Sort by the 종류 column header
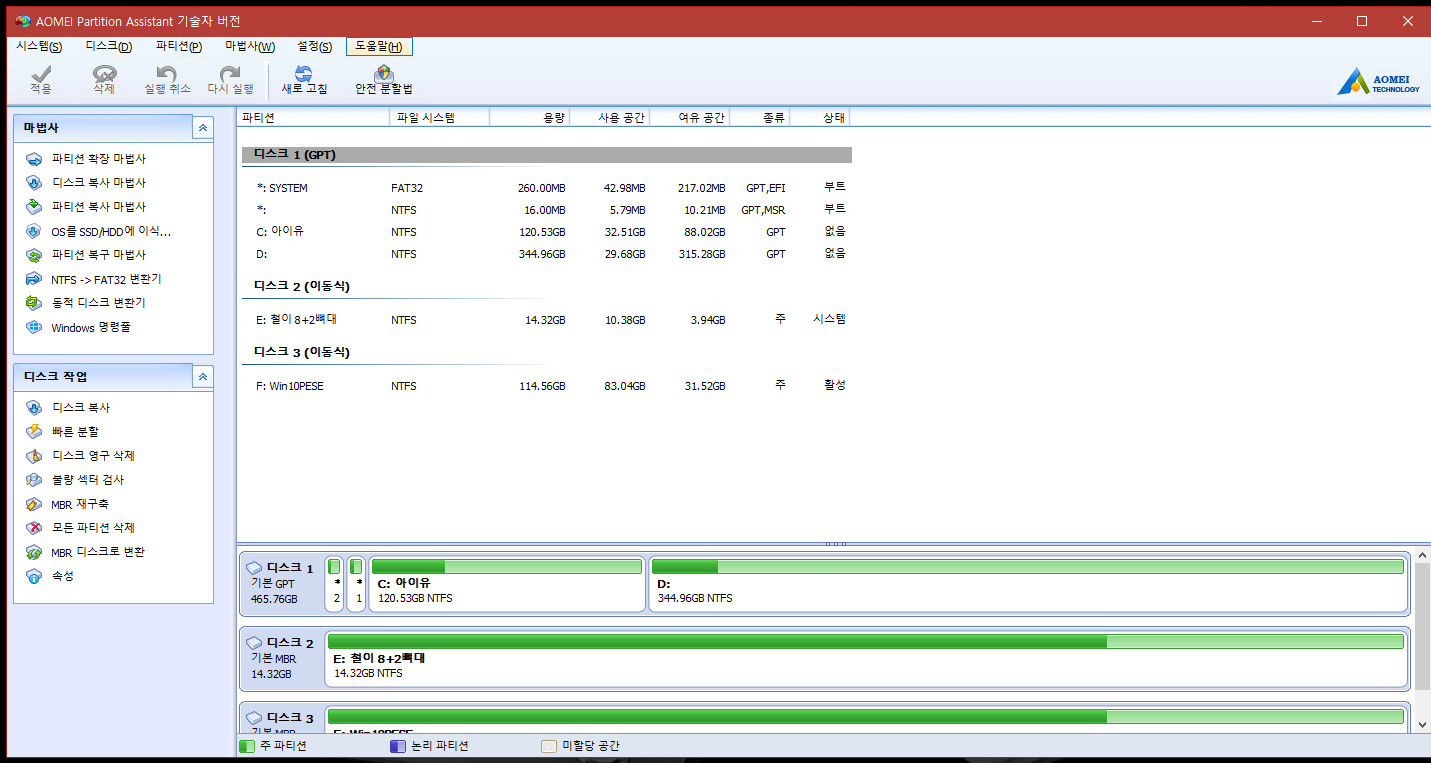Image resolution: width=1431 pixels, height=763 pixels. [x=760, y=118]
